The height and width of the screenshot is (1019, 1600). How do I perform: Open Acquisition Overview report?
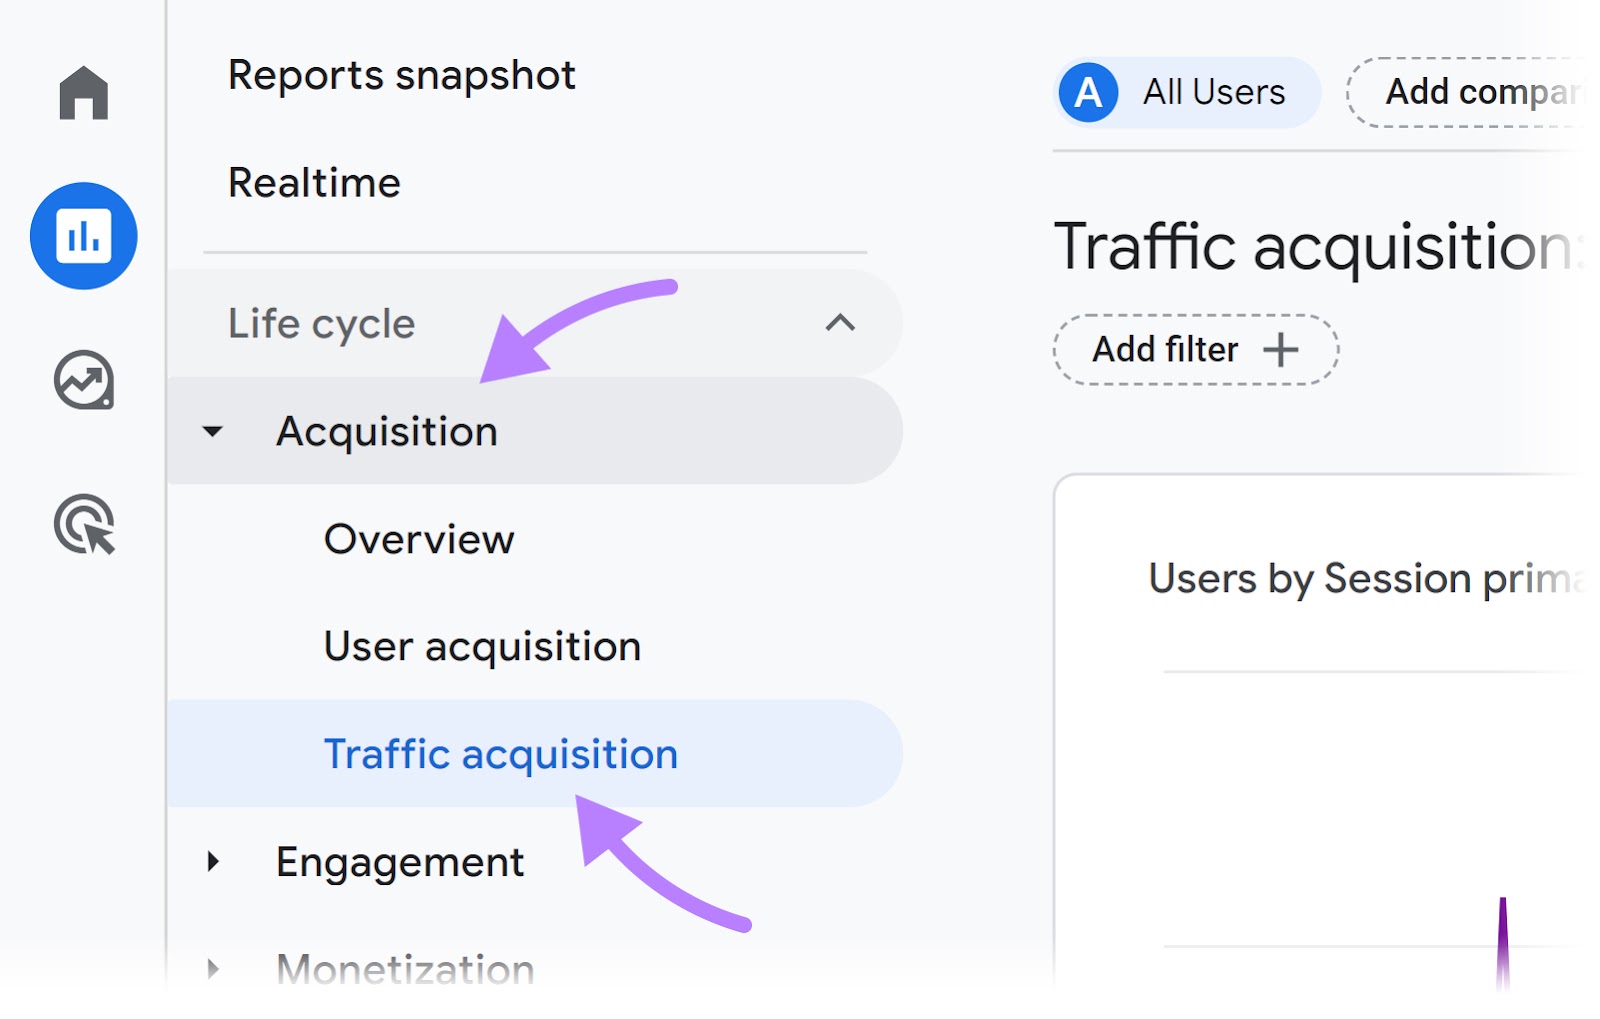(419, 539)
